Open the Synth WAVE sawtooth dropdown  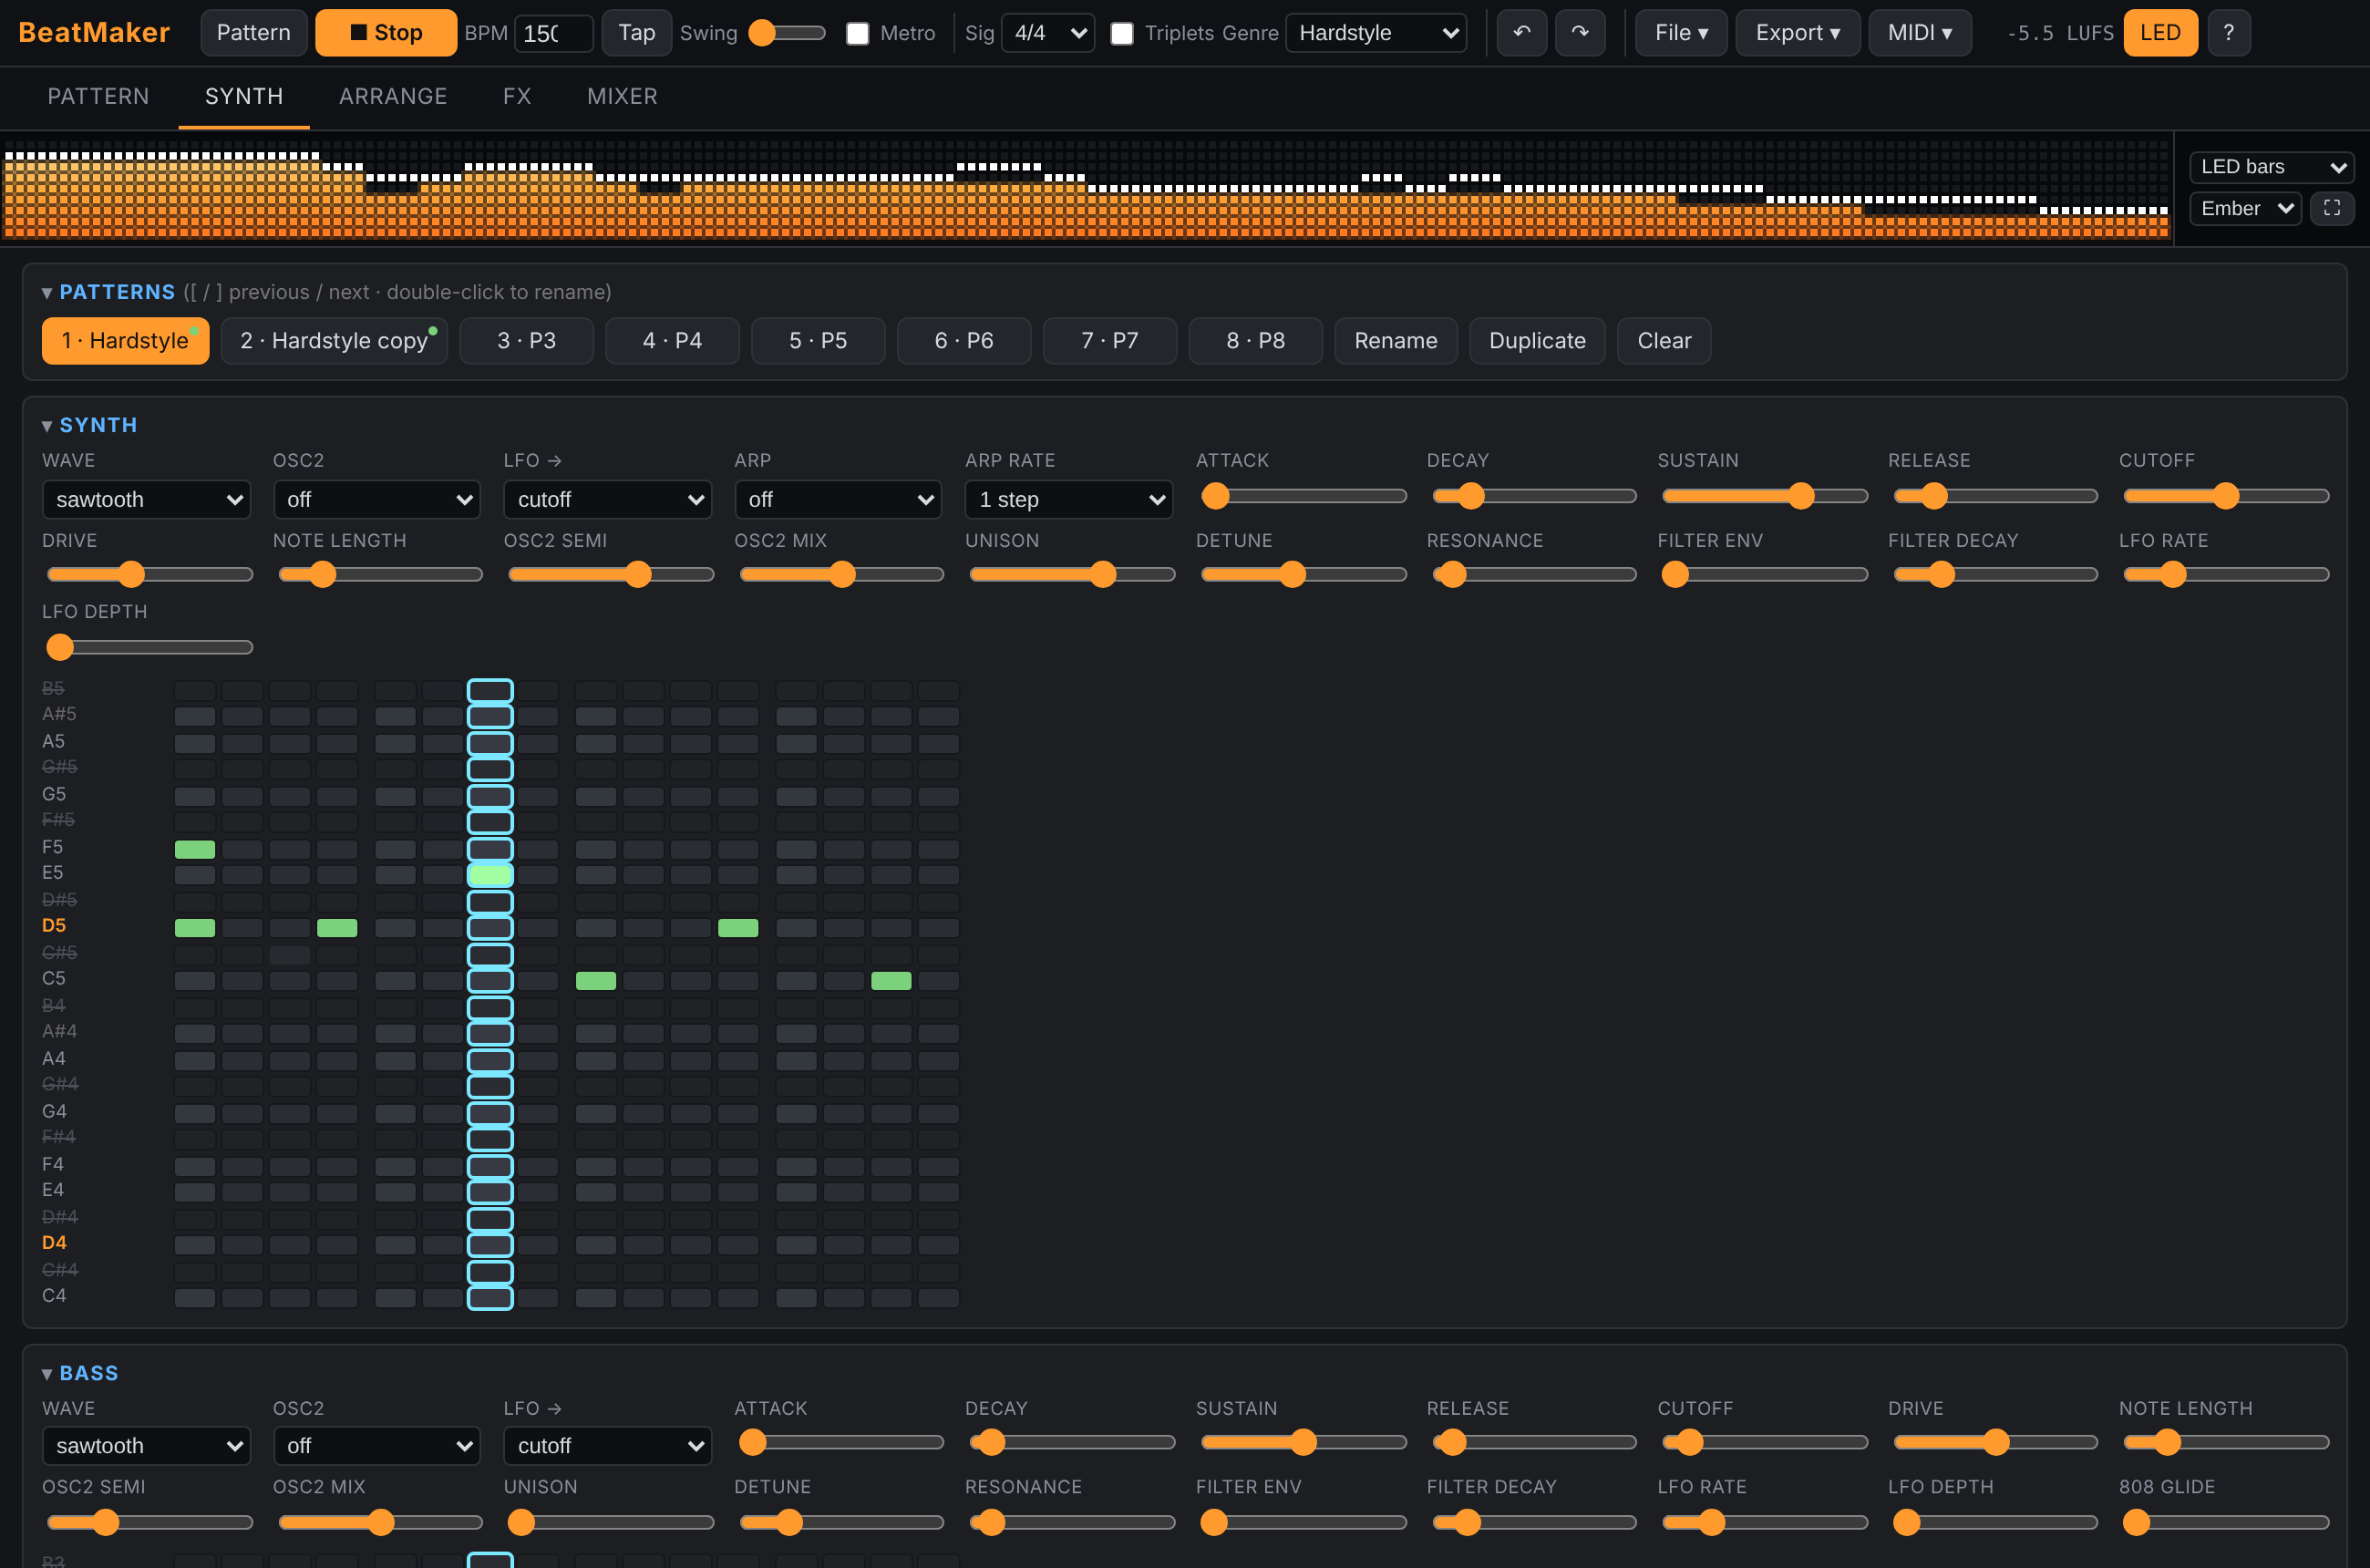(146, 499)
